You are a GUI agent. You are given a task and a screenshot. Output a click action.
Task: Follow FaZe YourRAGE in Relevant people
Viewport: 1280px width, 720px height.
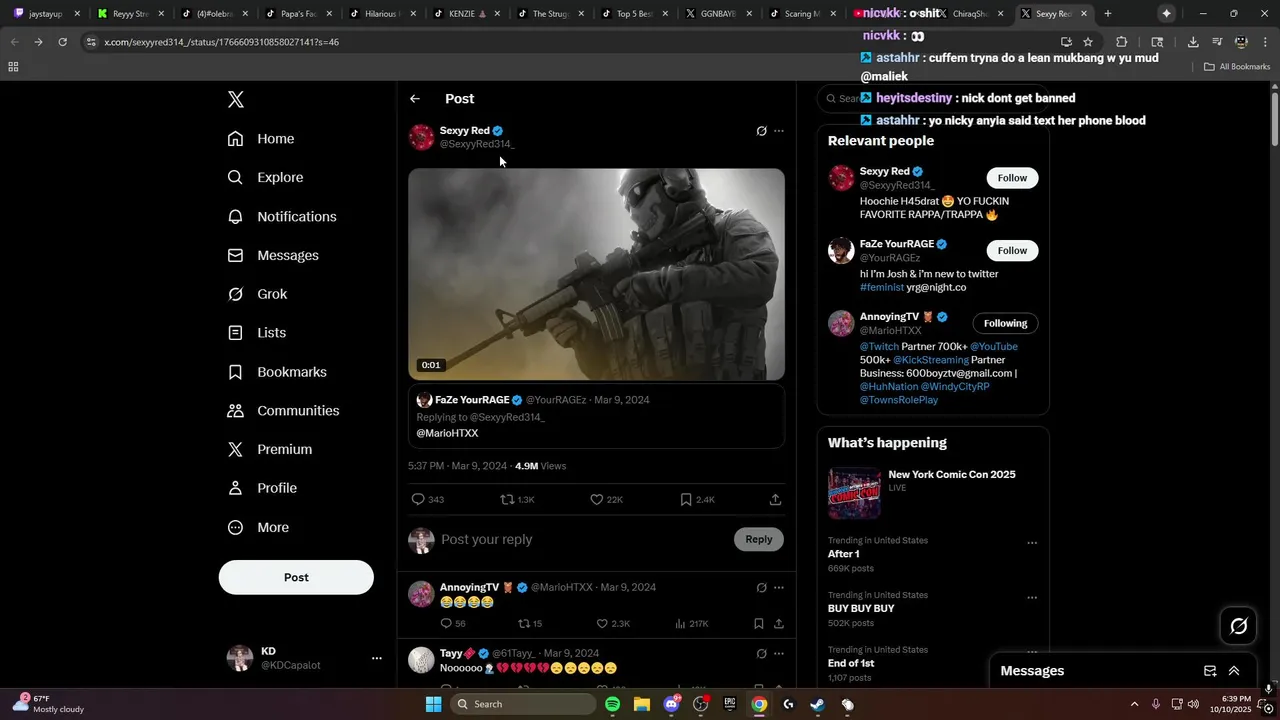point(1012,250)
